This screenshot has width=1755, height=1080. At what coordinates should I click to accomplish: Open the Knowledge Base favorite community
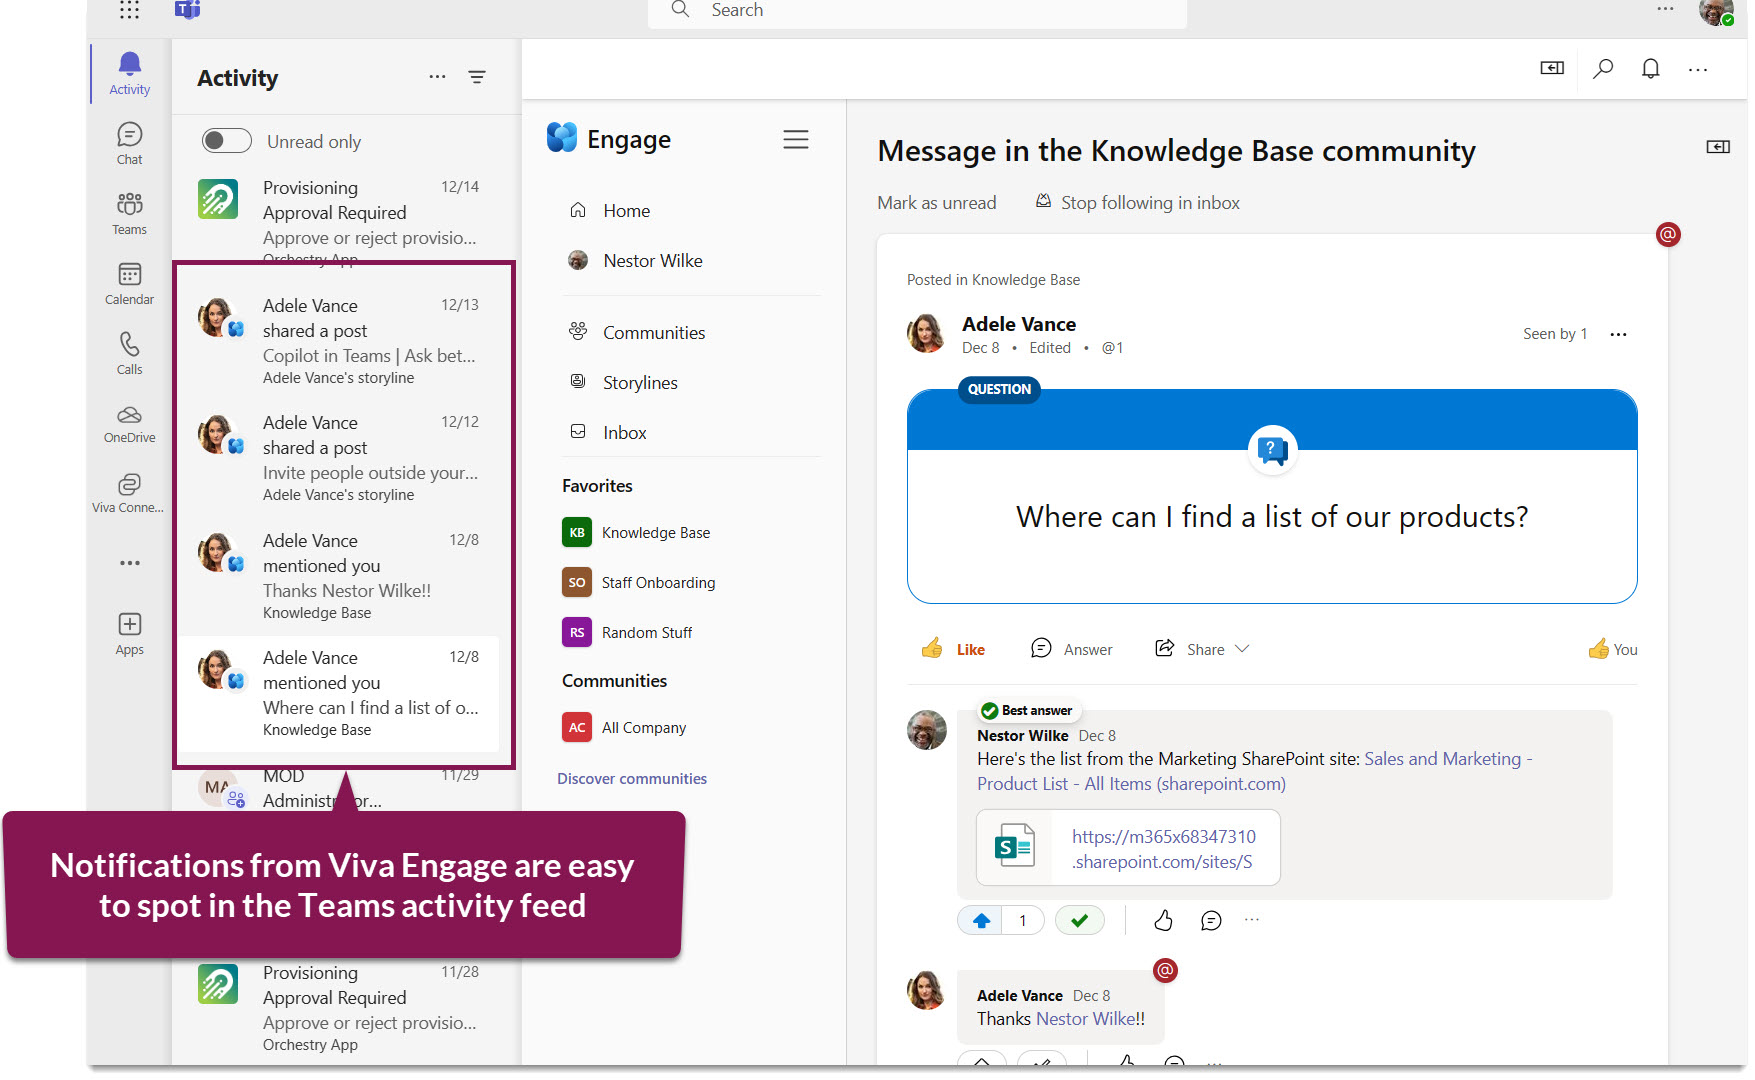pos(655,532)
